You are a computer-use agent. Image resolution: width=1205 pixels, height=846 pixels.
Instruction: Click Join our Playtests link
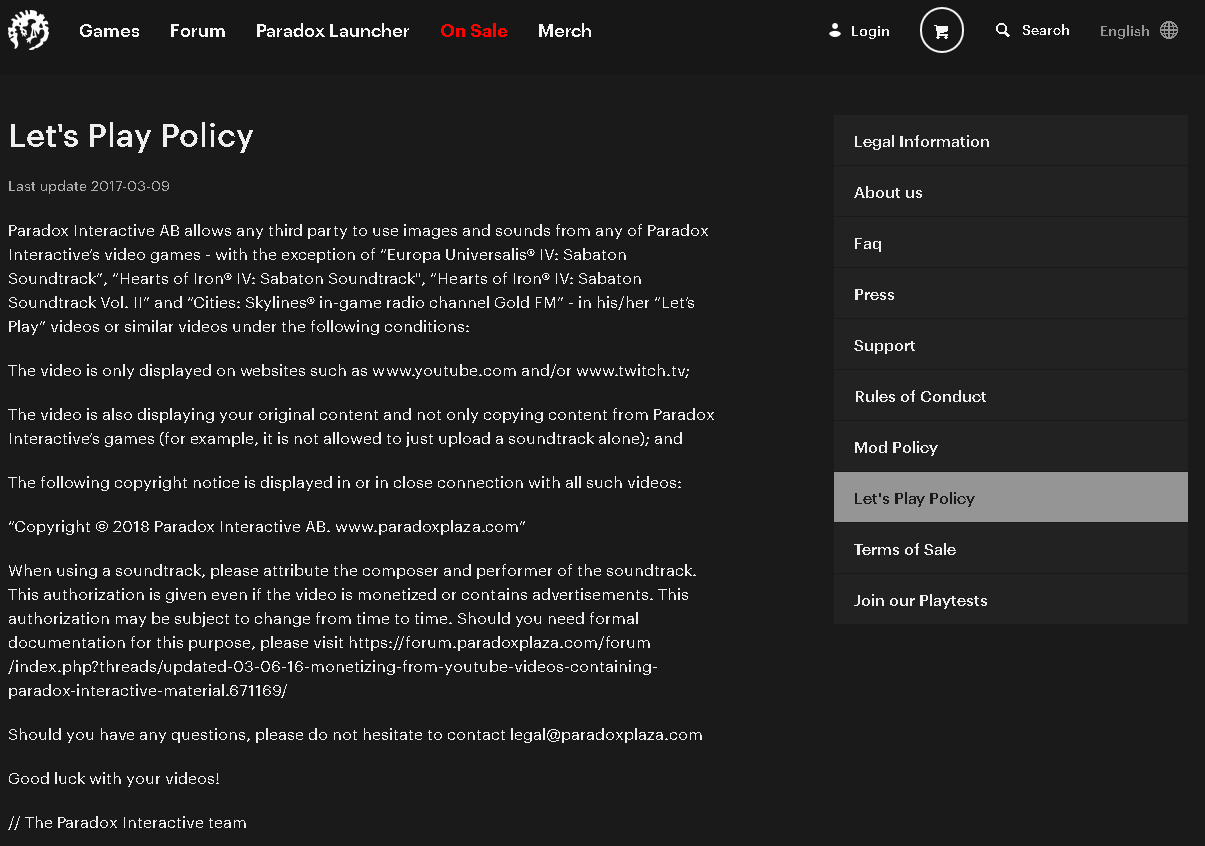pyautogui.click(x=920, y=600)
